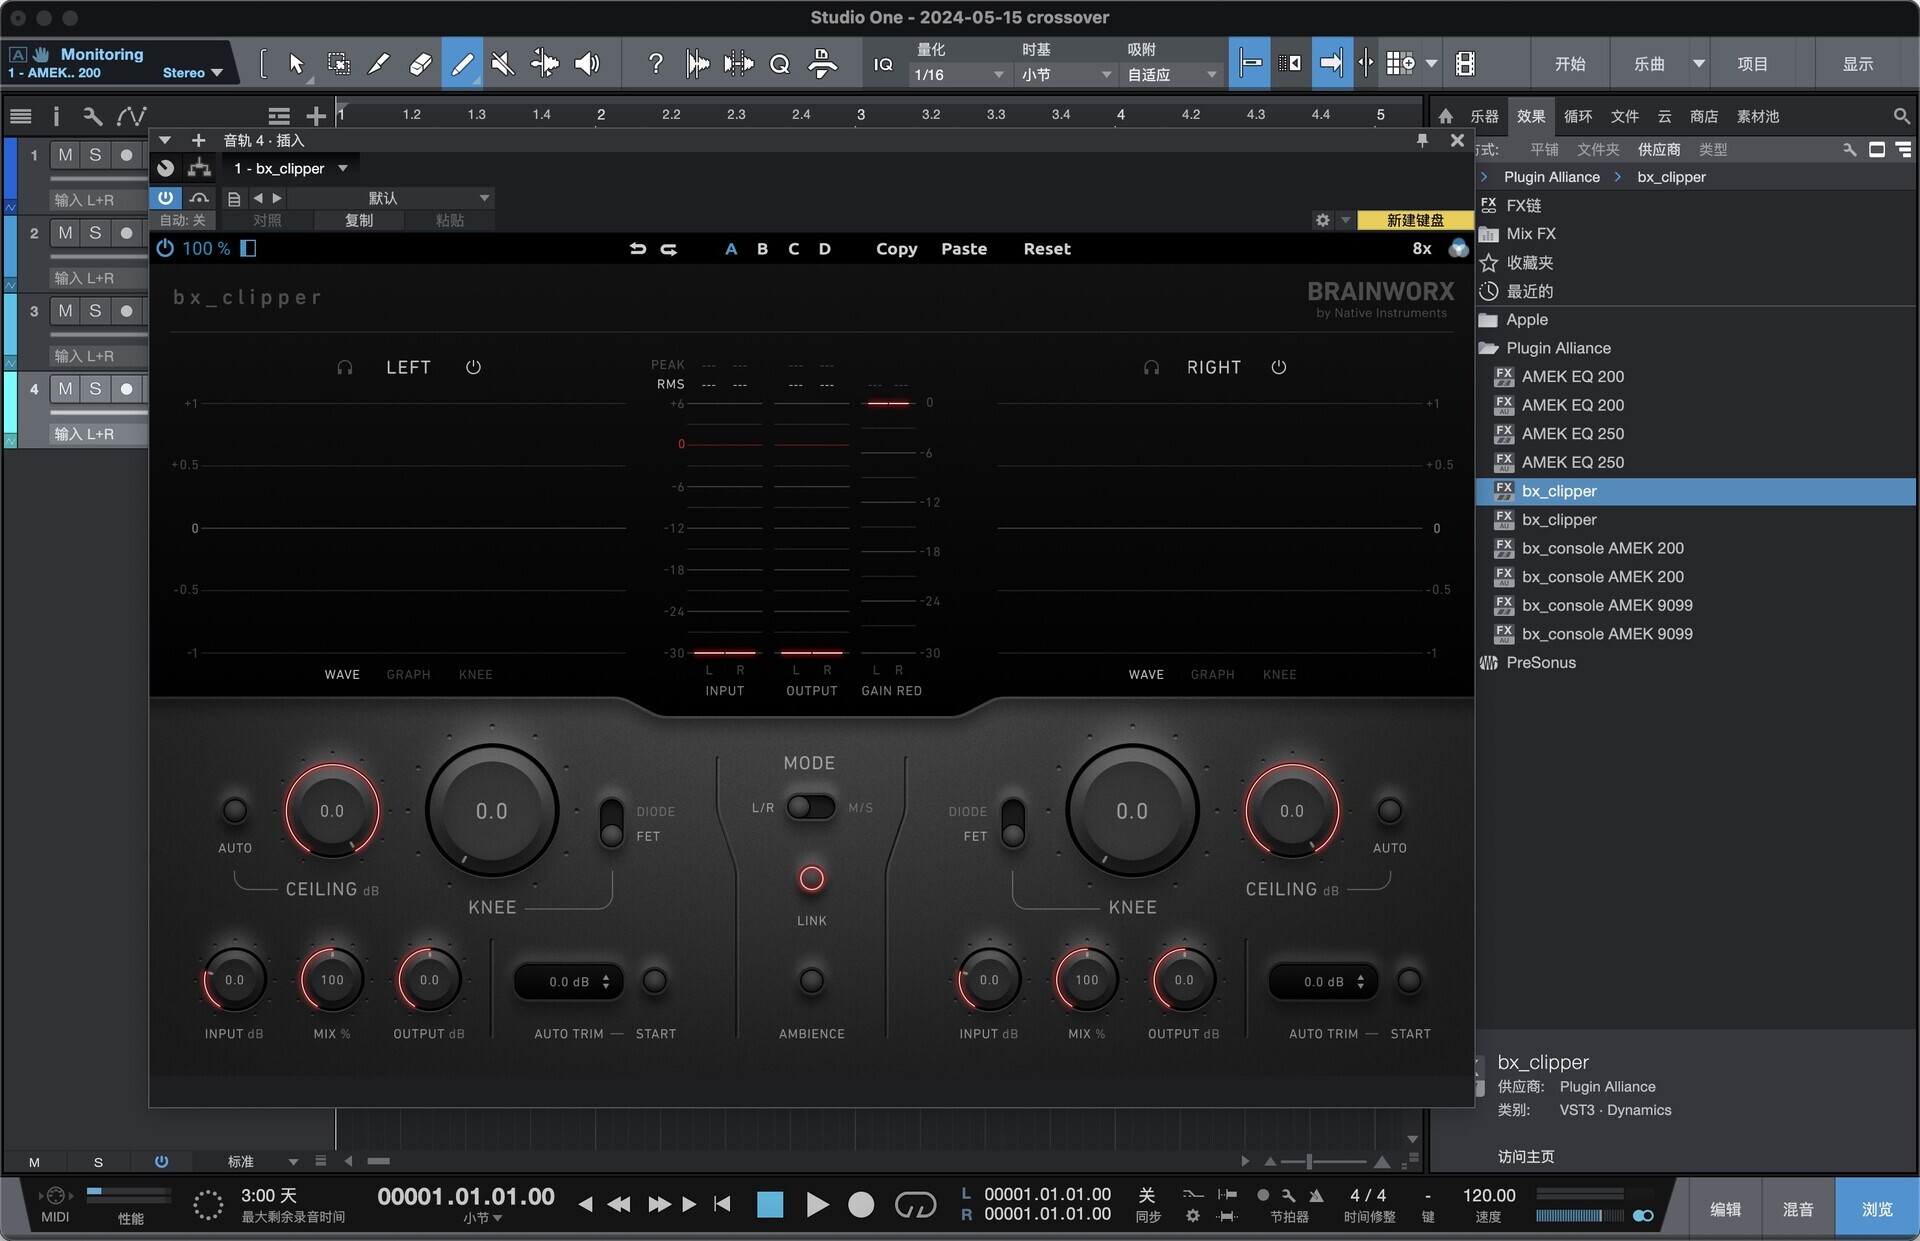Screen dimensions: 1920x1241
Task: Select the Bend tool
Action: click(545, 64)
